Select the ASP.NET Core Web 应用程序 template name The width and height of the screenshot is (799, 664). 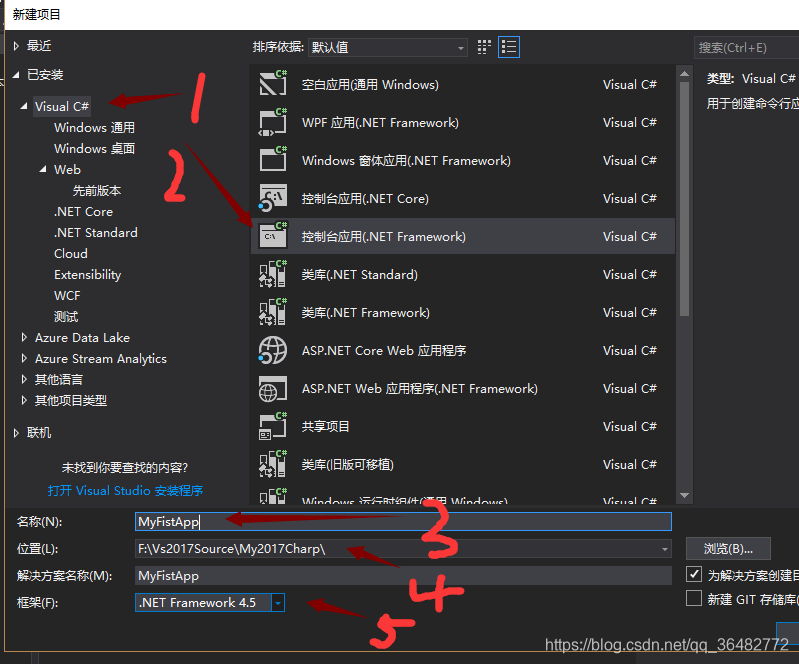[x=384, y=351]
